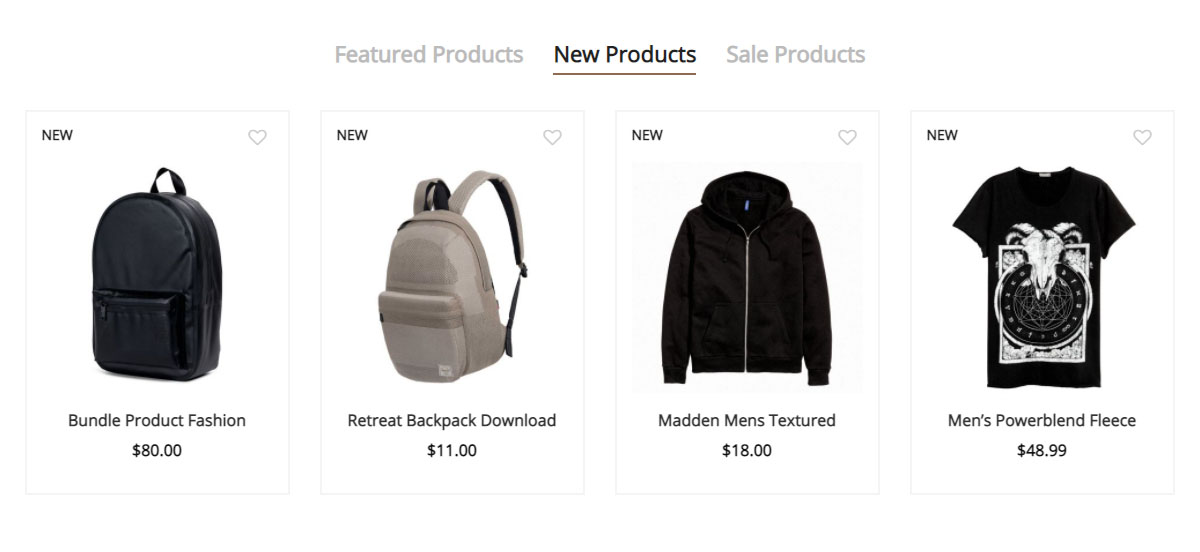Click the $48.99 price text
This screenshot has height=552, width=1200.
pyautogui.click(x=1042, y=450)
